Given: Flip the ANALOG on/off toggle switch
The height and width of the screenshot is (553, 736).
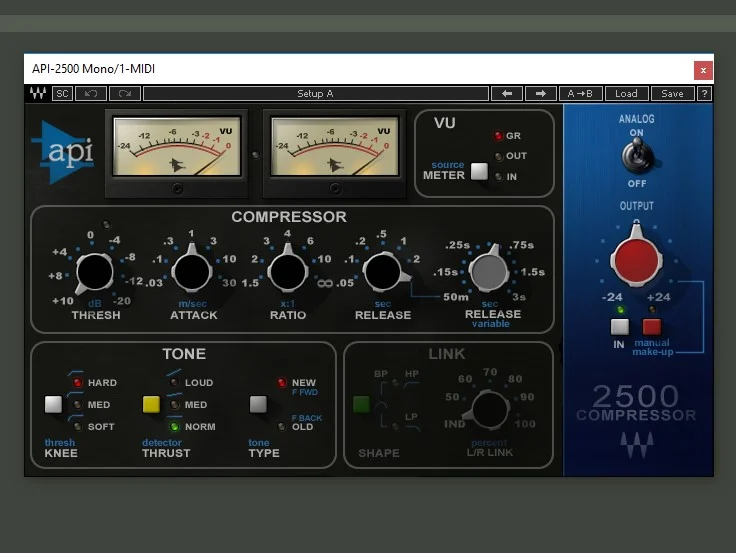Looking at the screenshot, I should [x=636, y=156].
